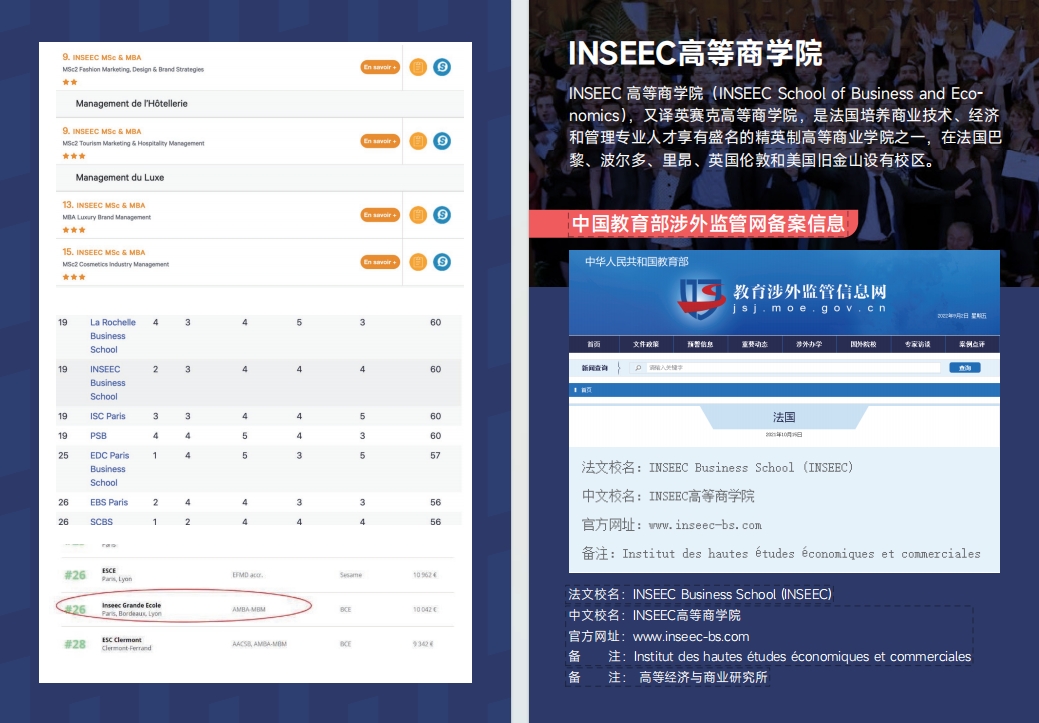Click the magnifier icon in the search box
Viewport: 1039px width, 723px height.
point(637,368)
